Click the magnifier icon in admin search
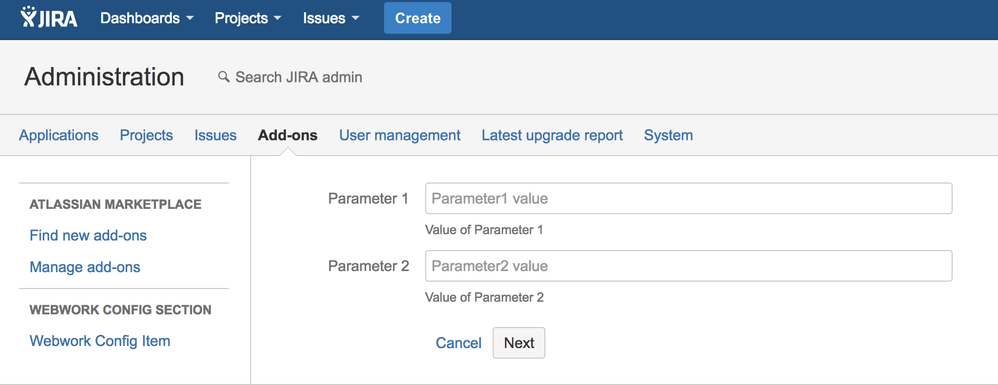Viewport: 998px width, 385px height. pyautogui.click(x=223, y=77)
